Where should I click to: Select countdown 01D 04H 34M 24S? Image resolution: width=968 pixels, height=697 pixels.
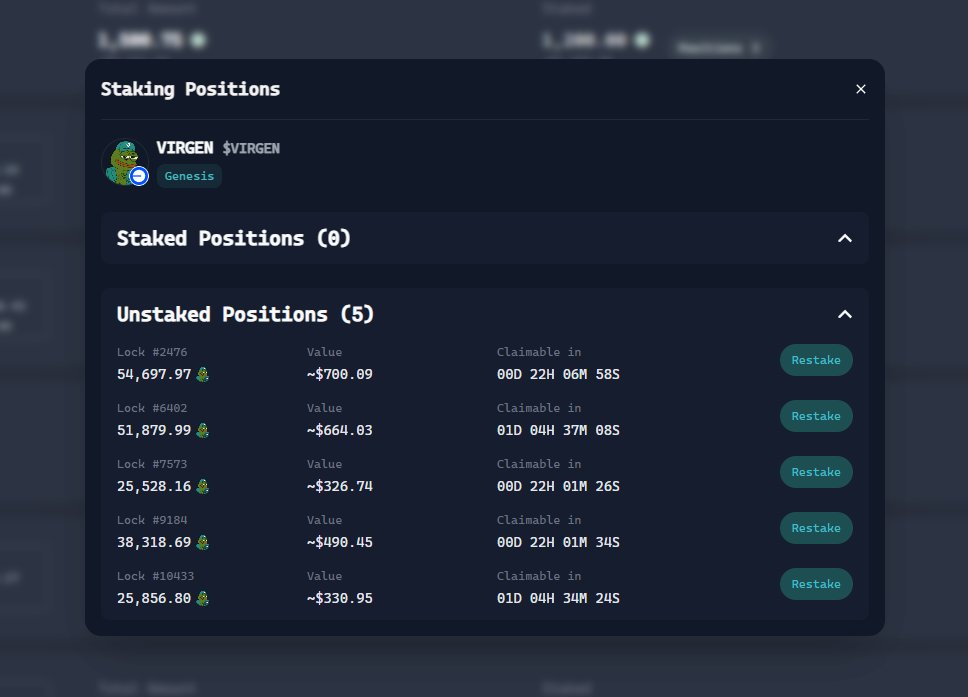(558, 598)
